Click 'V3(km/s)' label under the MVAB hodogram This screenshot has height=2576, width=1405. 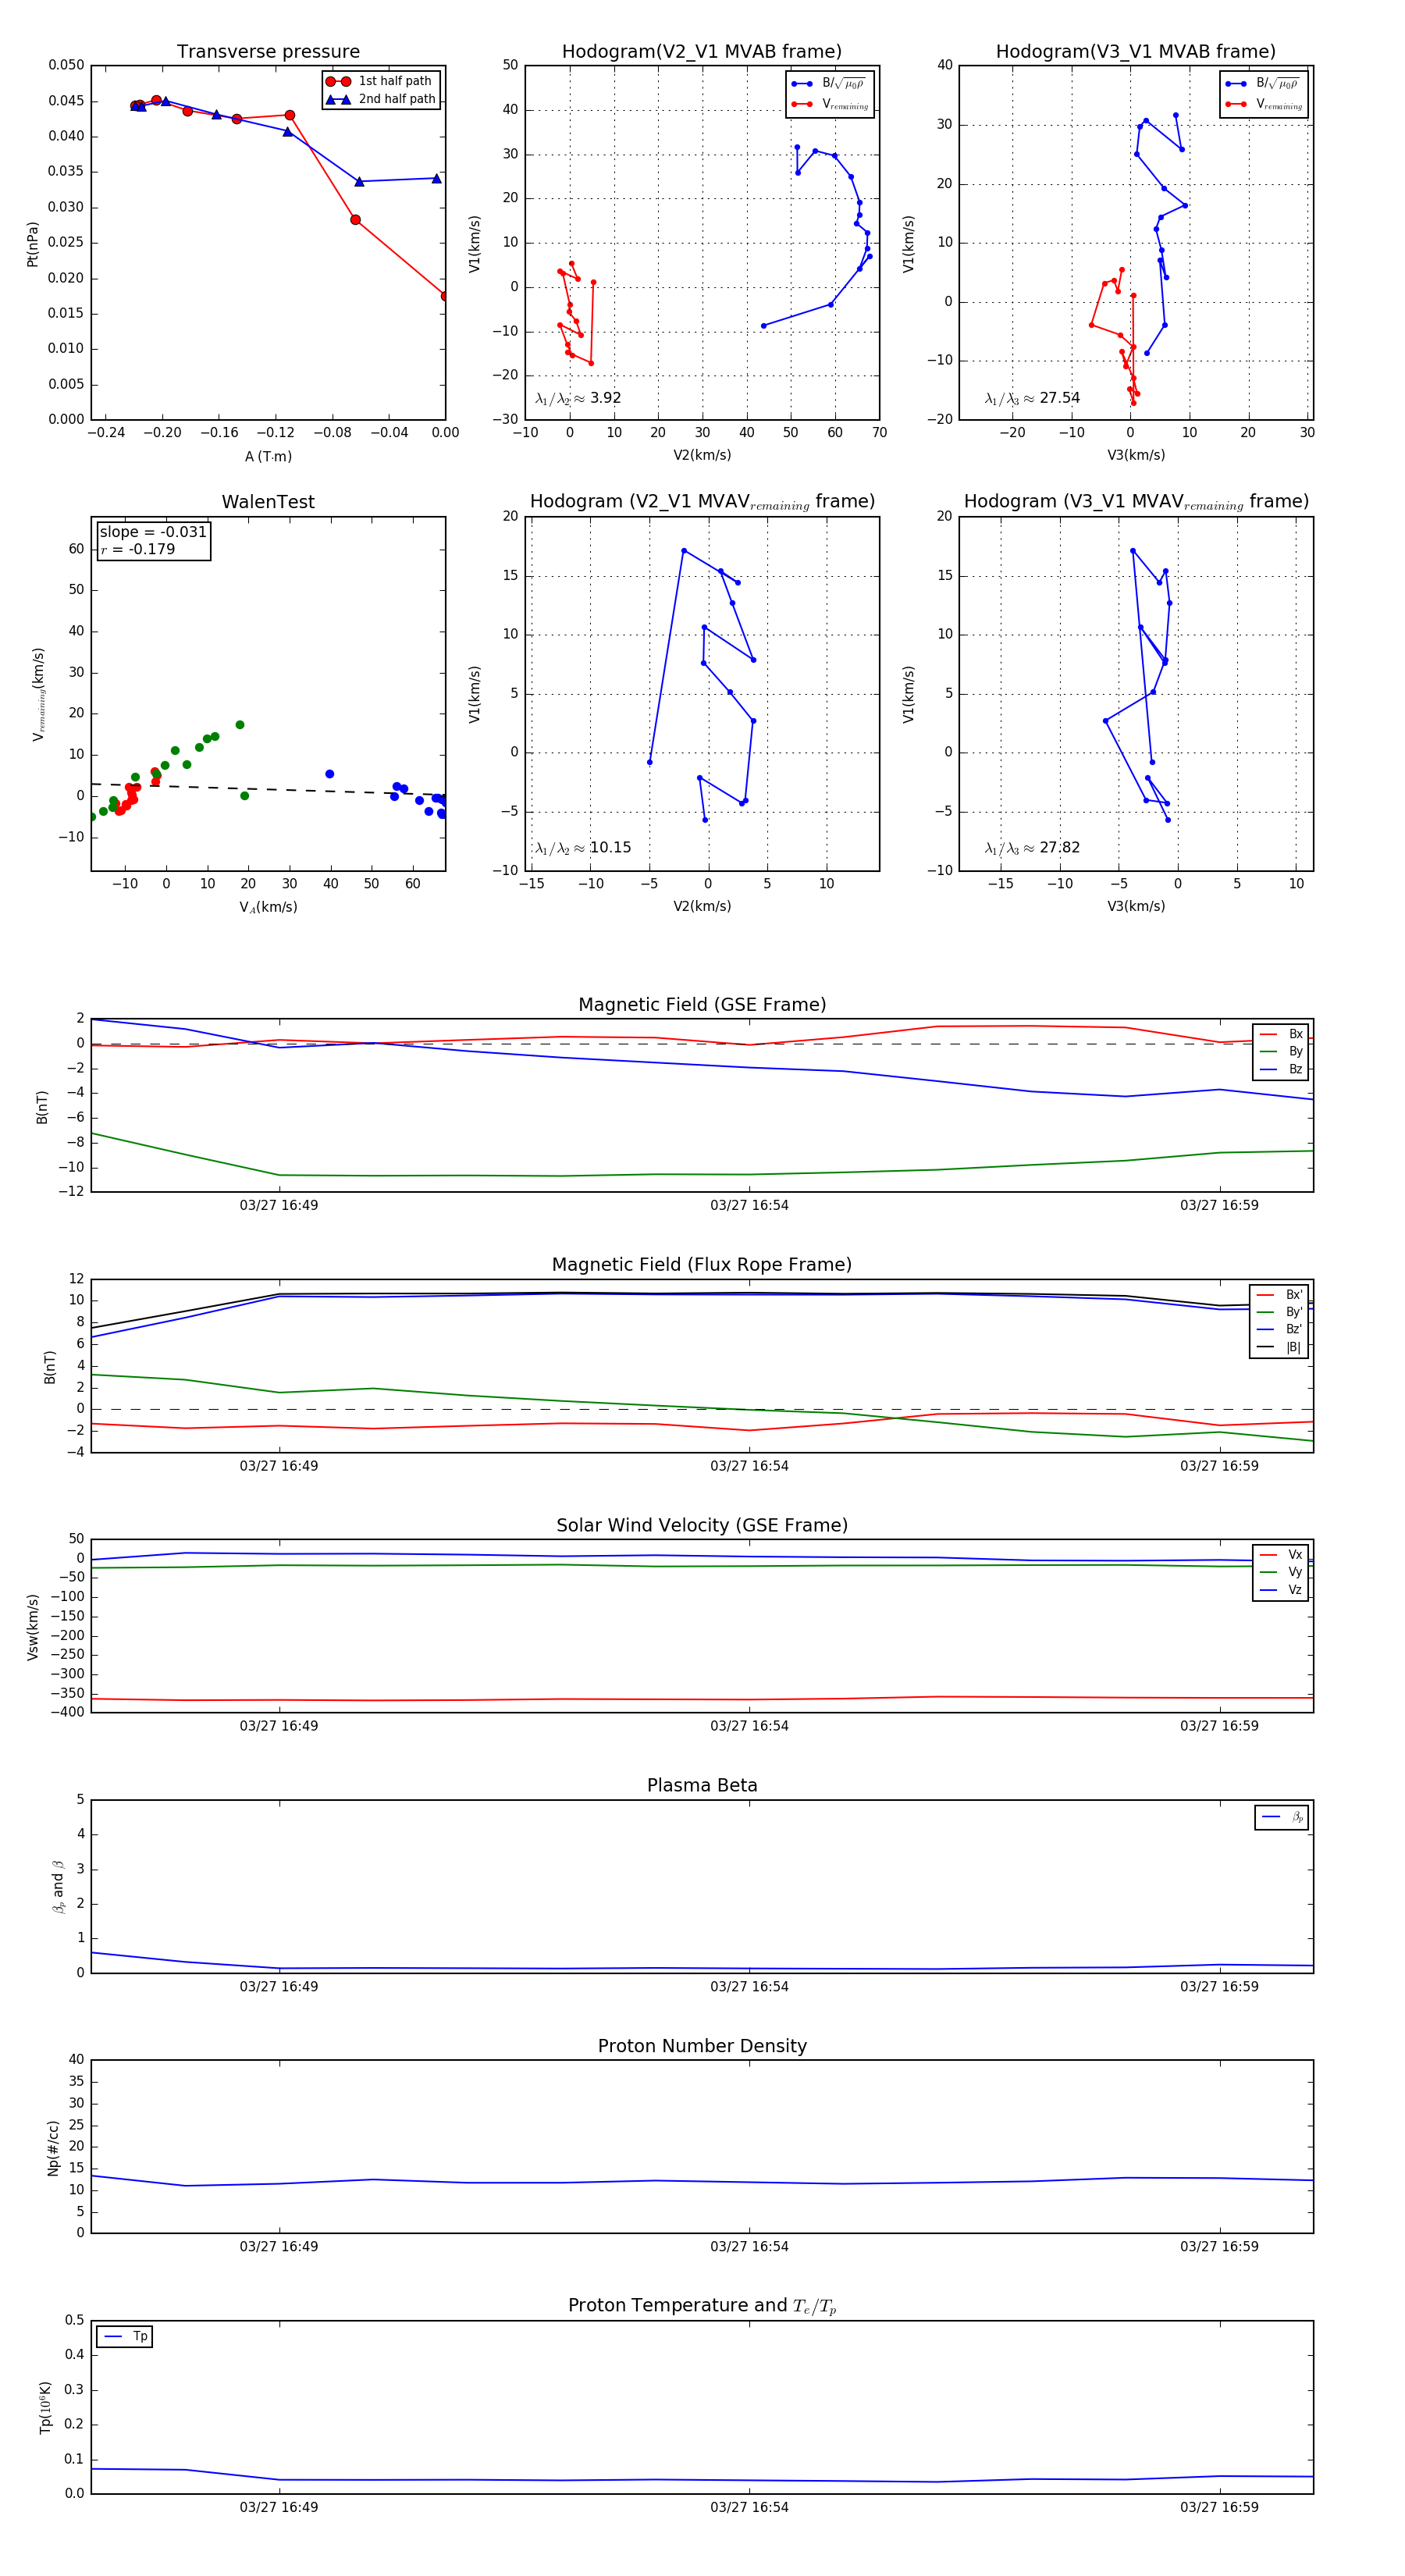[x=1136, y=455]
